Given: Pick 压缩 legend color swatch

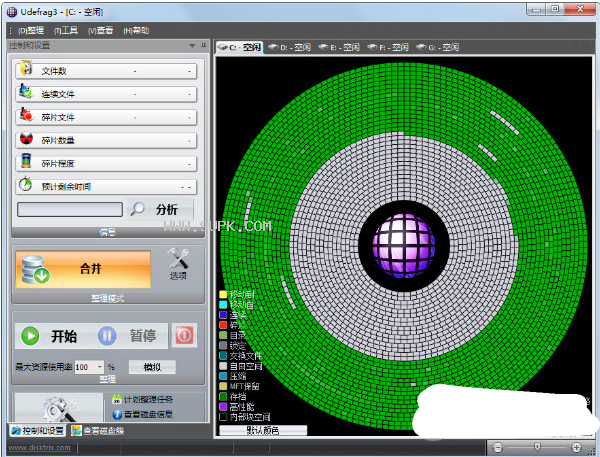Looking at the screenshot, I should point(223,376).
